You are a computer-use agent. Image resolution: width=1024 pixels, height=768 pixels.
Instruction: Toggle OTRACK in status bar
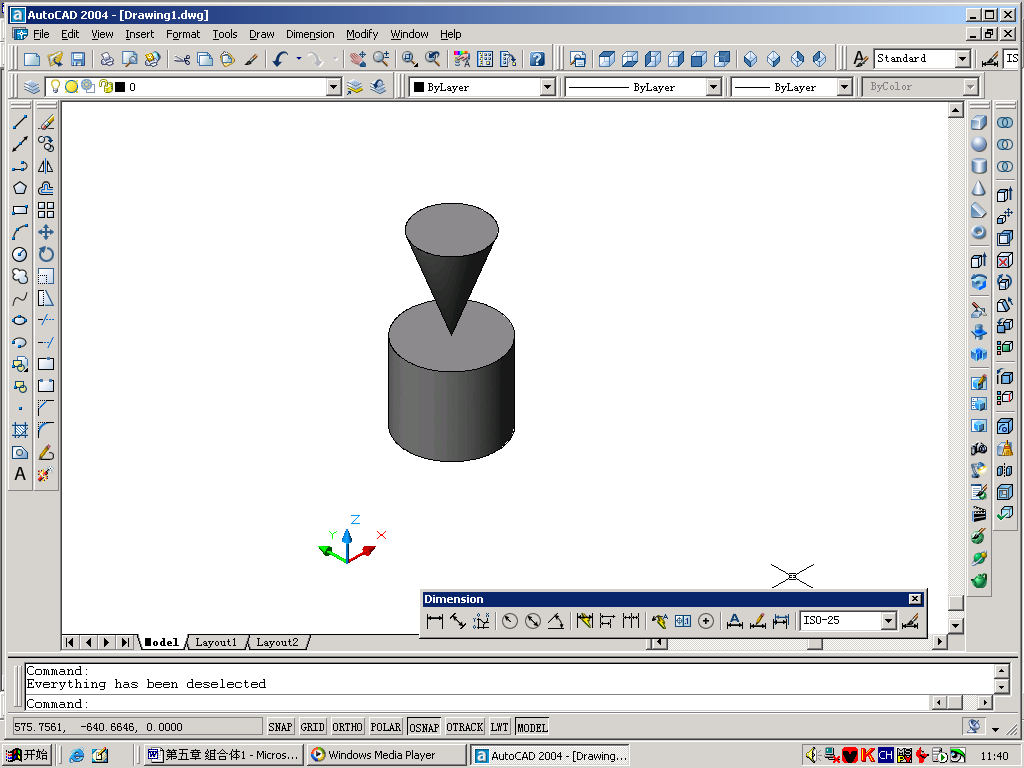click(464, 727)
